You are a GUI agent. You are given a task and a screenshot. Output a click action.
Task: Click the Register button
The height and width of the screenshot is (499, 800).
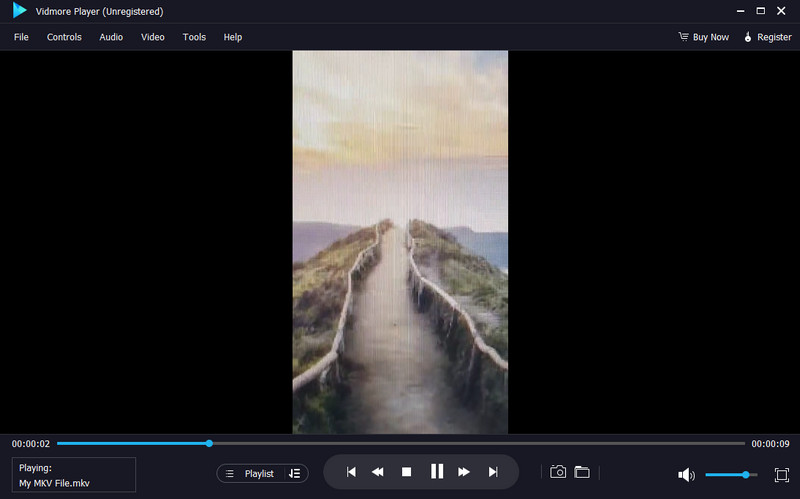(767, 37)
